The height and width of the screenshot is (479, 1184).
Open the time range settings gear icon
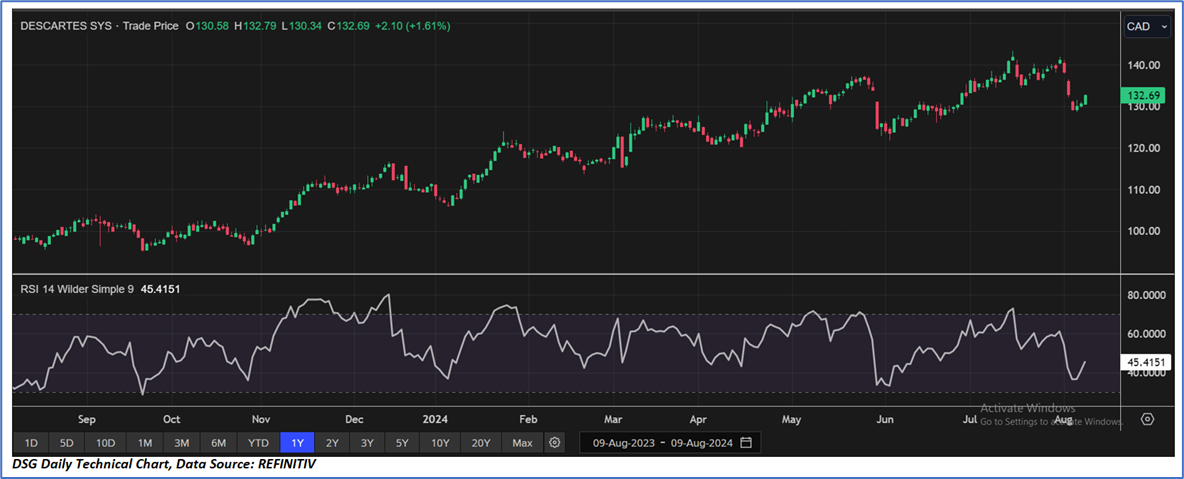tap(556, 442)
